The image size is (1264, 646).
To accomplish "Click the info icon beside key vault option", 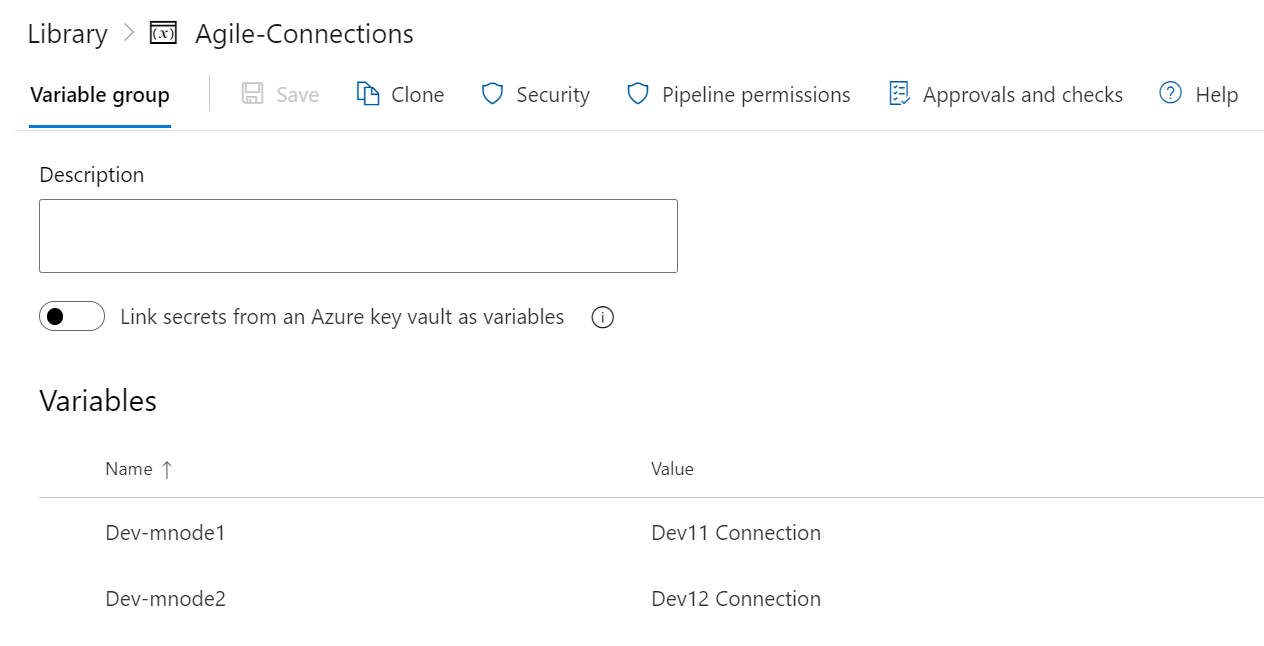I will (x=602, y=318).
